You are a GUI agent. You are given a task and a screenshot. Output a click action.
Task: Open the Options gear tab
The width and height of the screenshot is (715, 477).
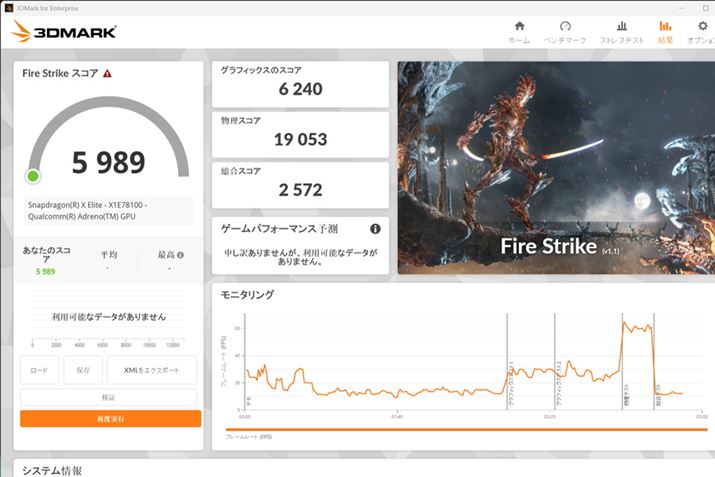(702, 32)
